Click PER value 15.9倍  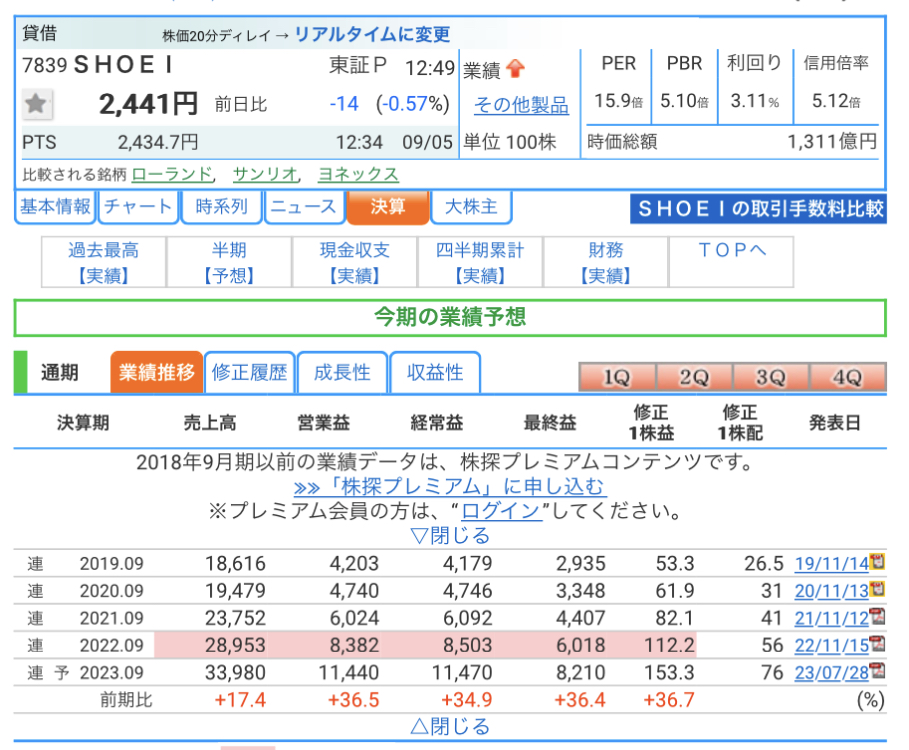point(619,101)
